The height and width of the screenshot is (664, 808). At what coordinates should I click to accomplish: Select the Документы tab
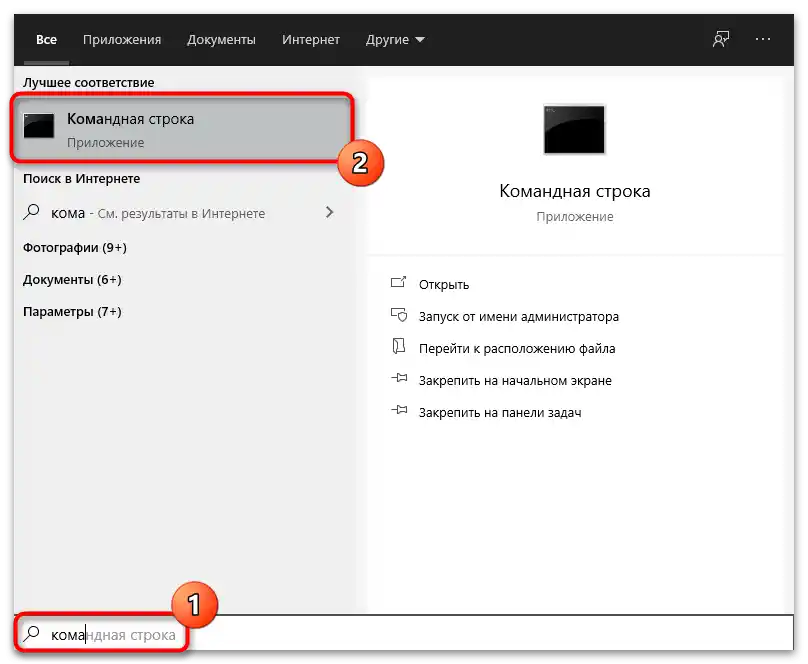pos(222,40)
